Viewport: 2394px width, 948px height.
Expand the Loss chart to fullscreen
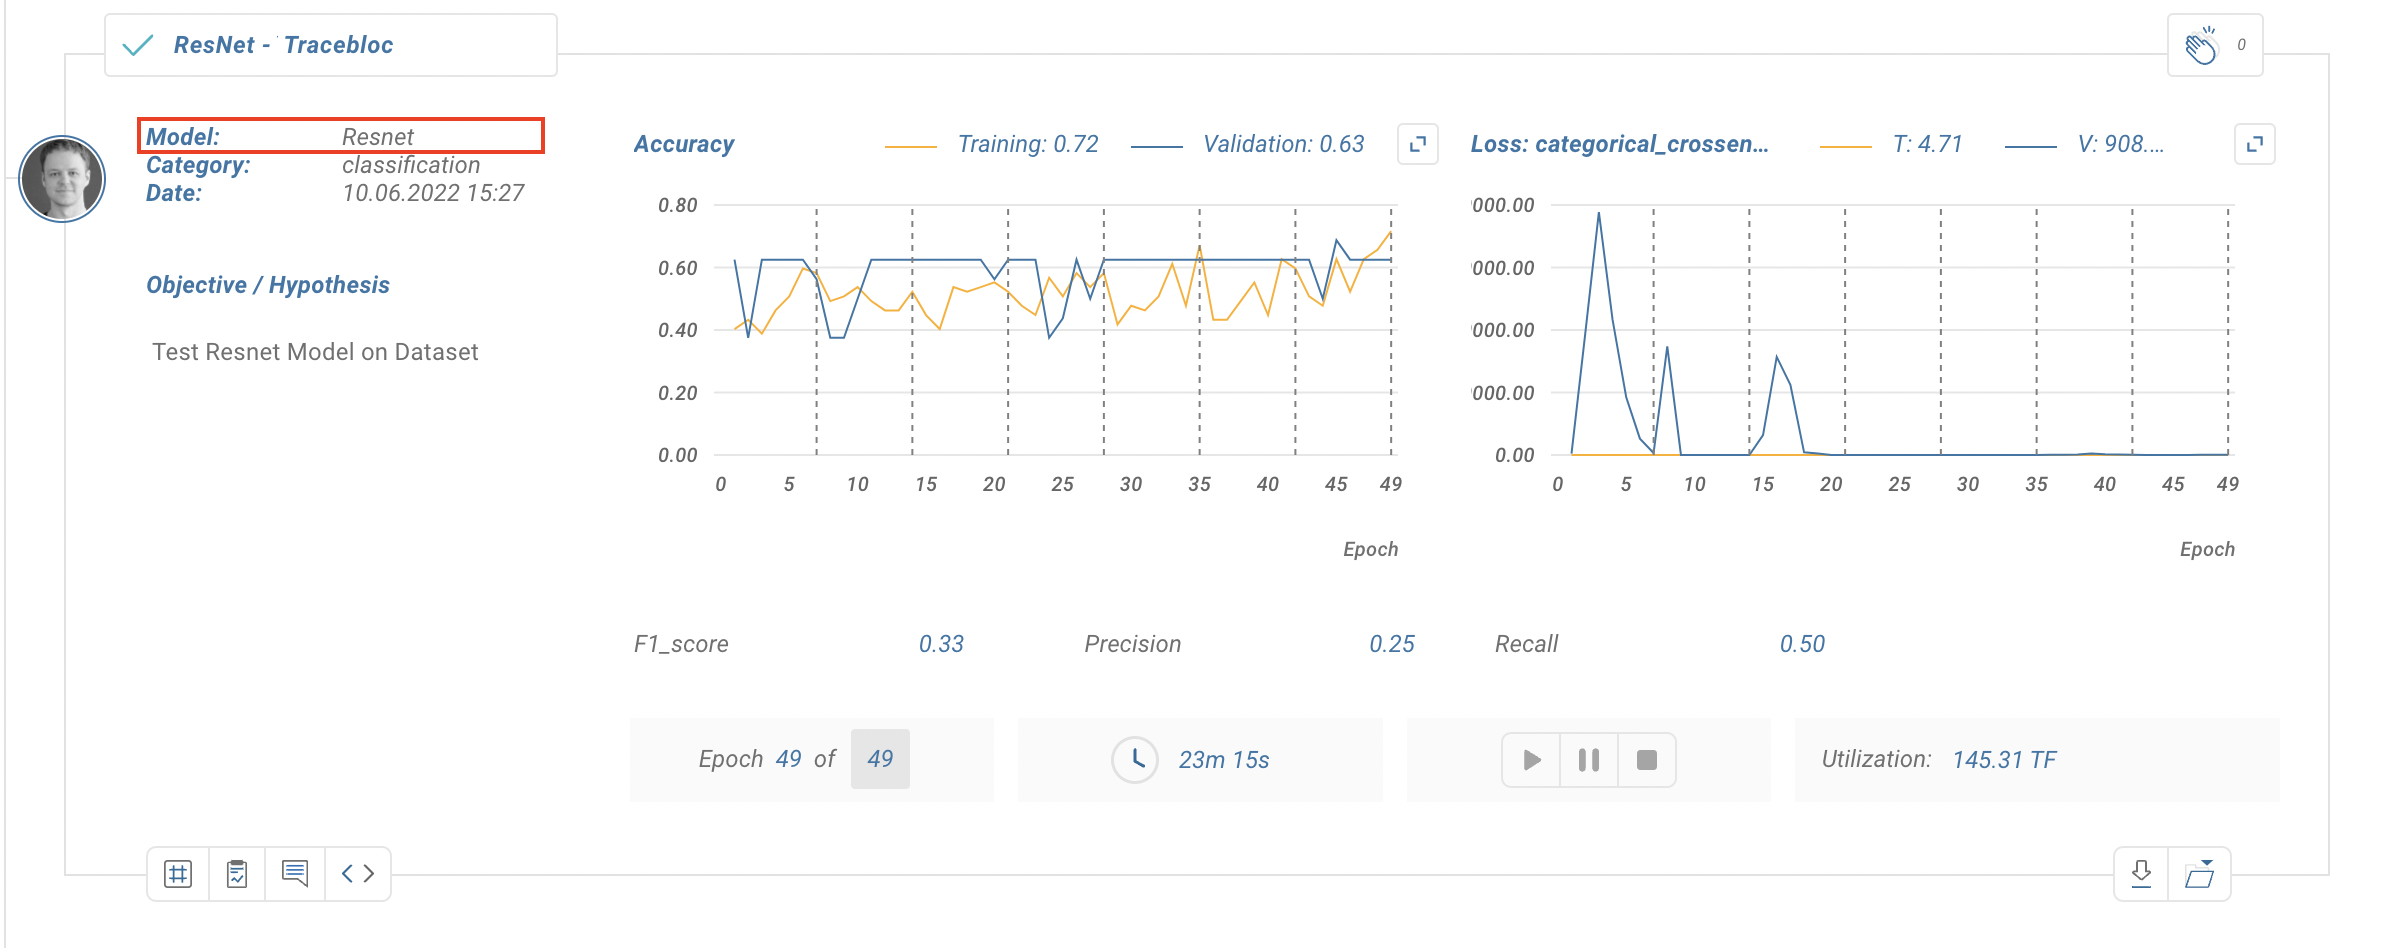(2254, 145)
